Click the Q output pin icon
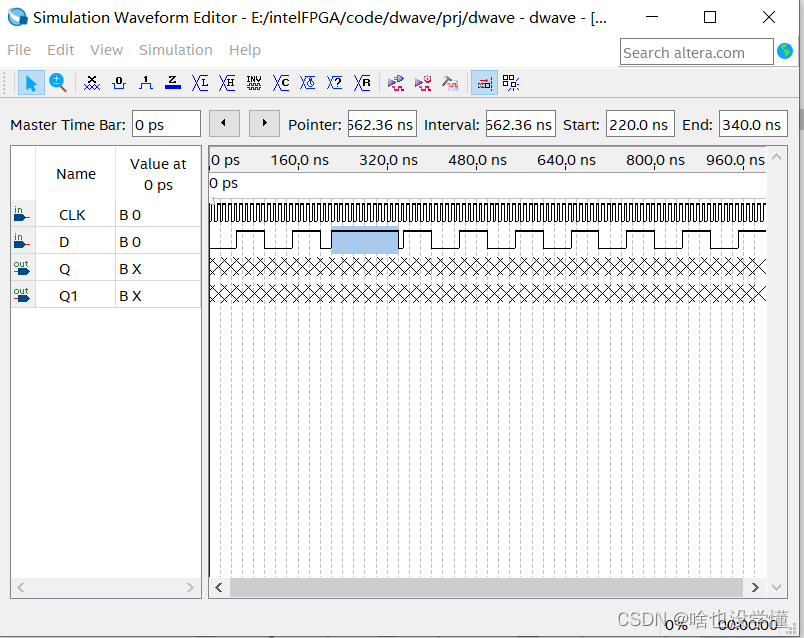 pos(21,268)
